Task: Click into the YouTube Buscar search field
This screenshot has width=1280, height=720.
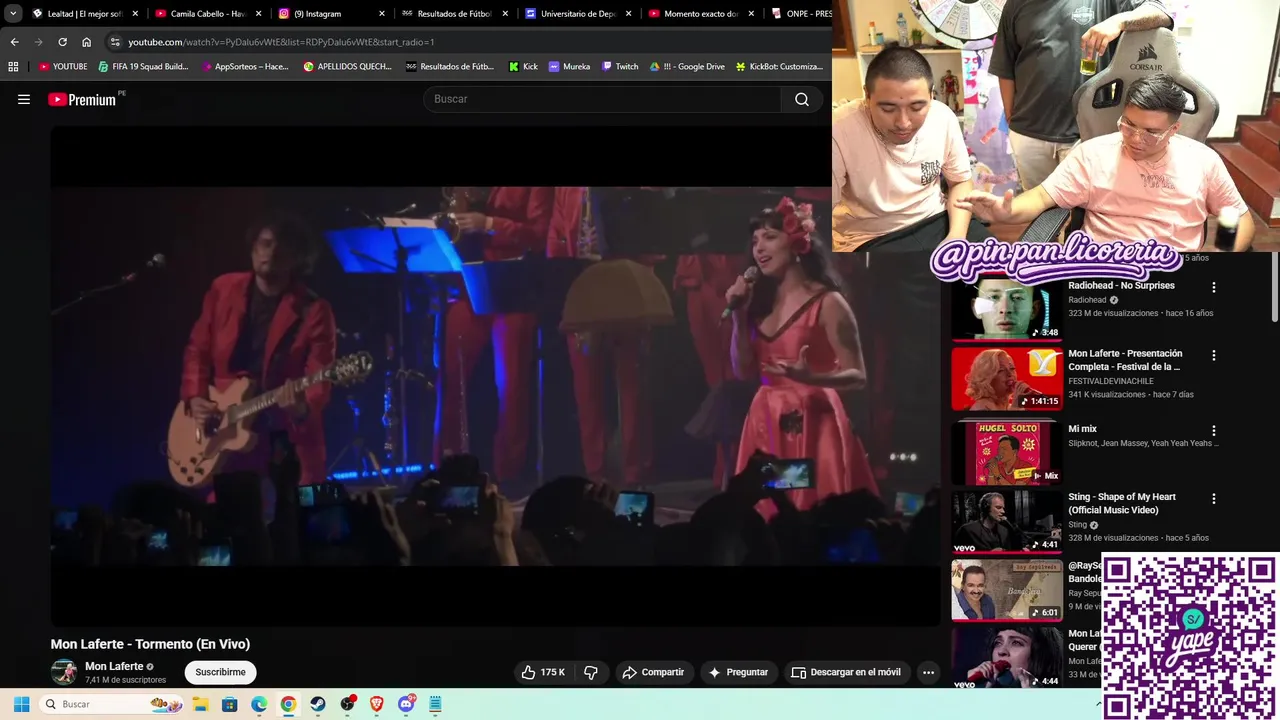Action: pyautogui.click(x=603, y=99)
